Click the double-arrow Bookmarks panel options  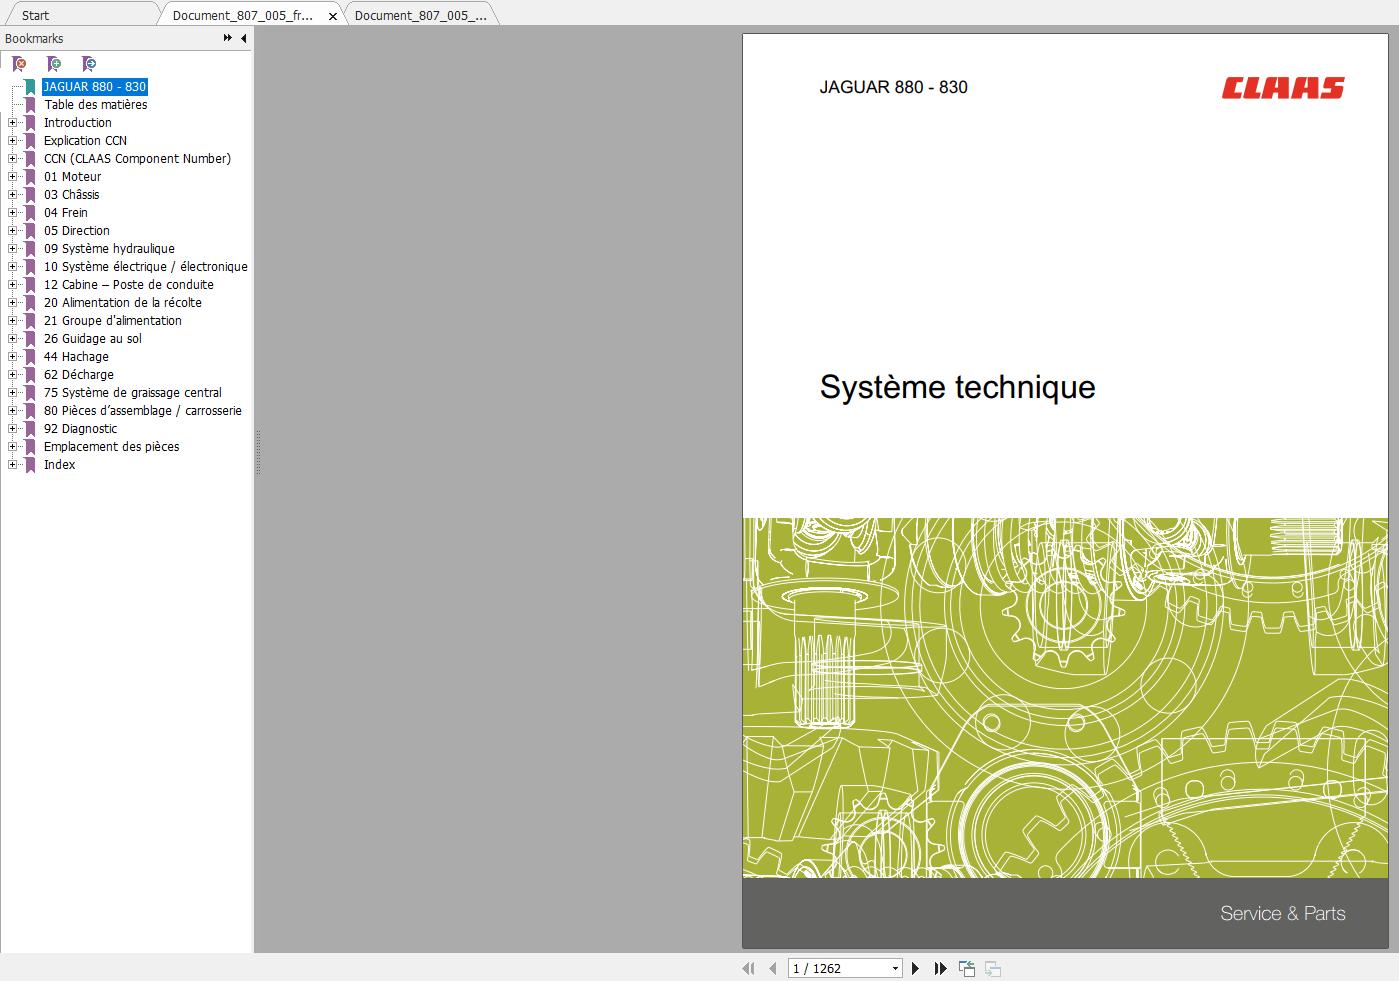228,38
